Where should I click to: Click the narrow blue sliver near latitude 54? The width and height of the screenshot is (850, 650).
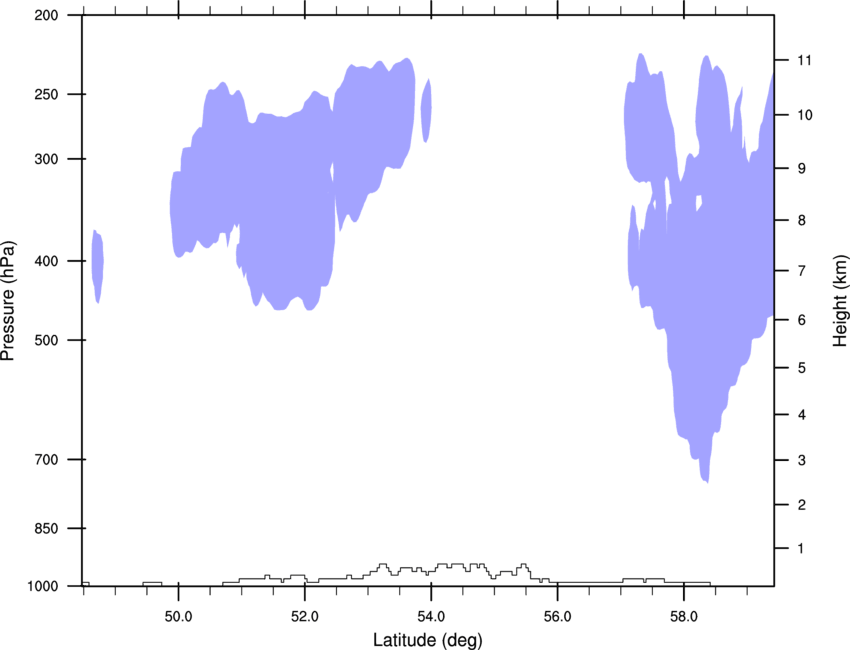[x=426, y=110]
